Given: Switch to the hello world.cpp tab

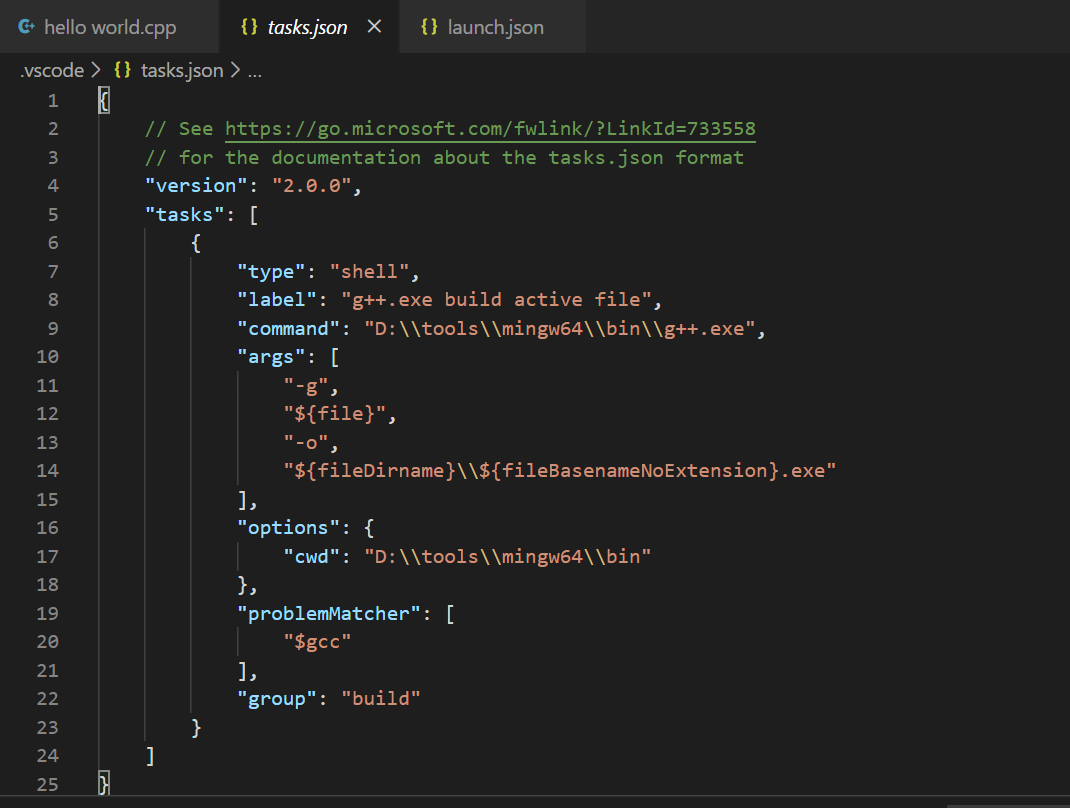Looking at the screenshot, I should click(x=110, y=27).
